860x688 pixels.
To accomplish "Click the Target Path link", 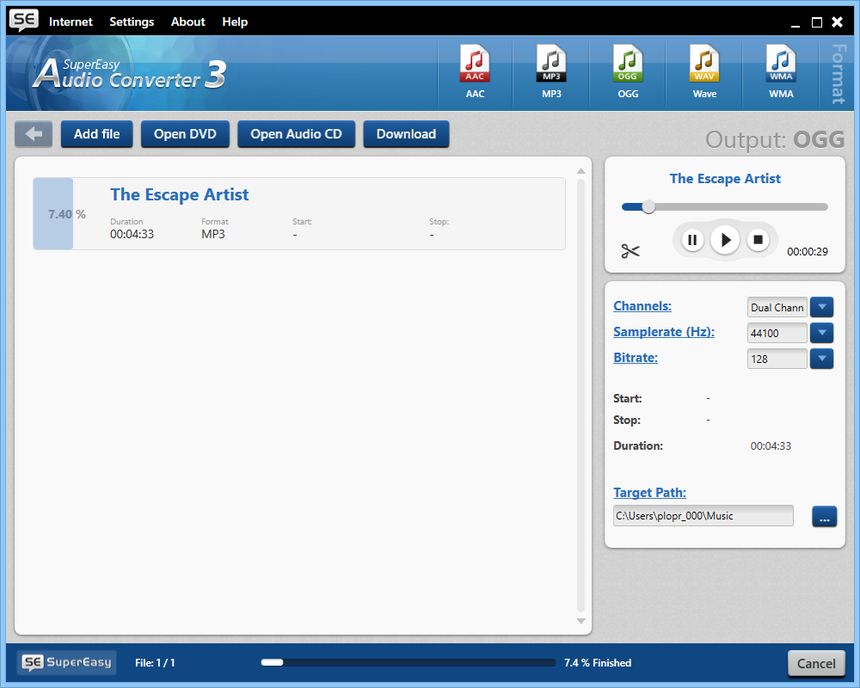I will (649, 493).
